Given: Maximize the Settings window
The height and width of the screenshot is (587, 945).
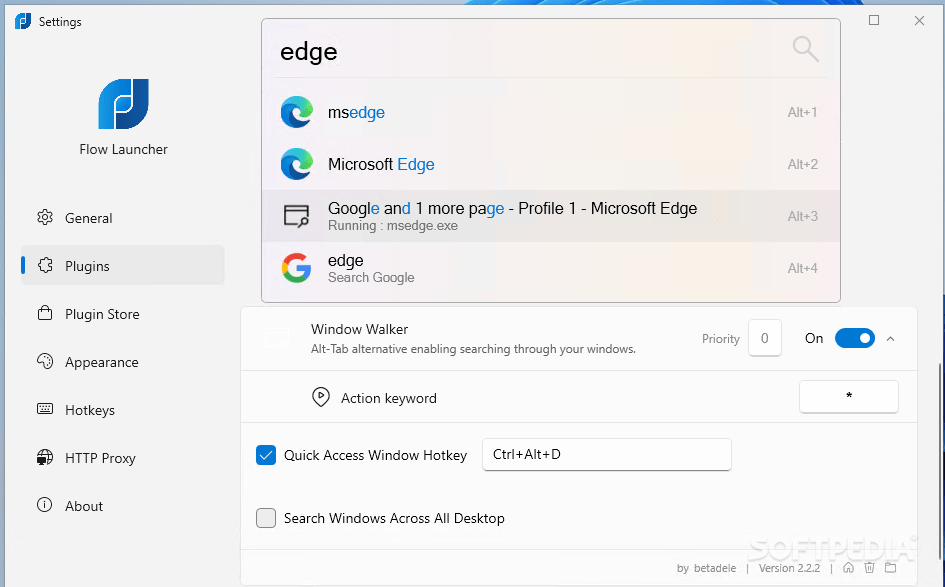Looking at the screenshot, I should (874, 20).
